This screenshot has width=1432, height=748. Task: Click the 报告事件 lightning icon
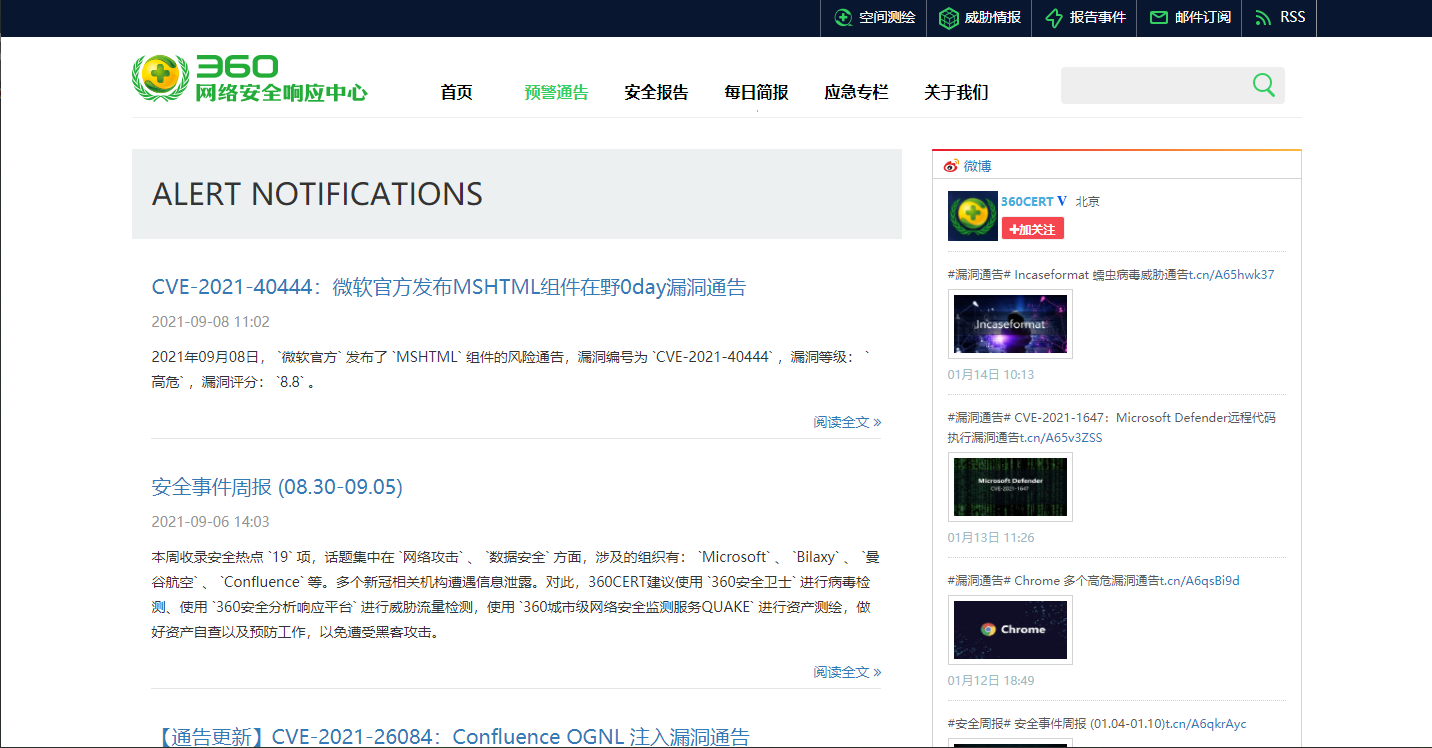tap(1054, 17)
